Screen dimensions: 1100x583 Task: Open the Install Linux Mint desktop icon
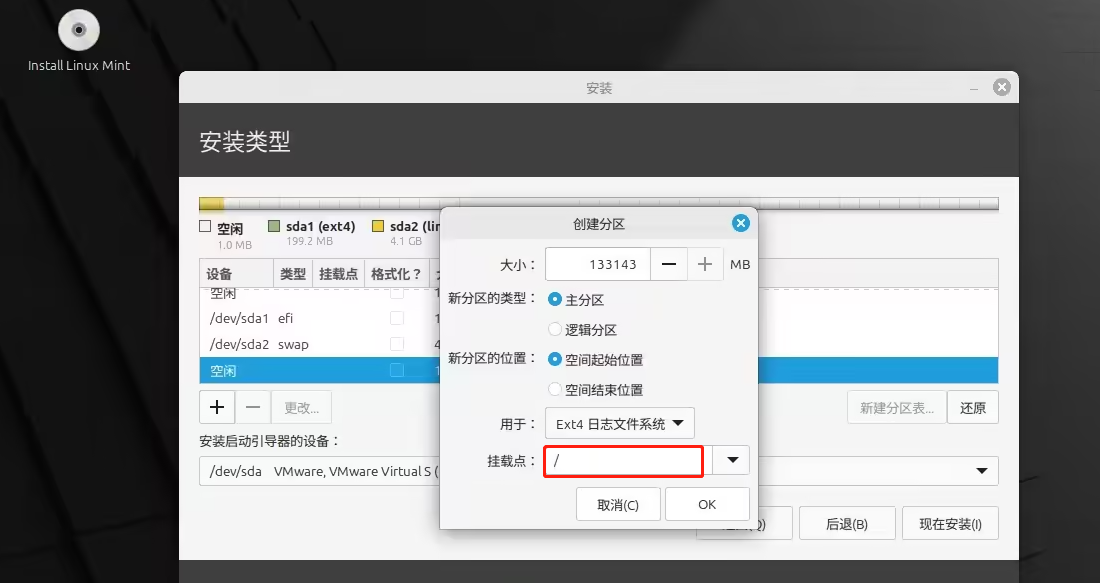(x=79, y=32)
